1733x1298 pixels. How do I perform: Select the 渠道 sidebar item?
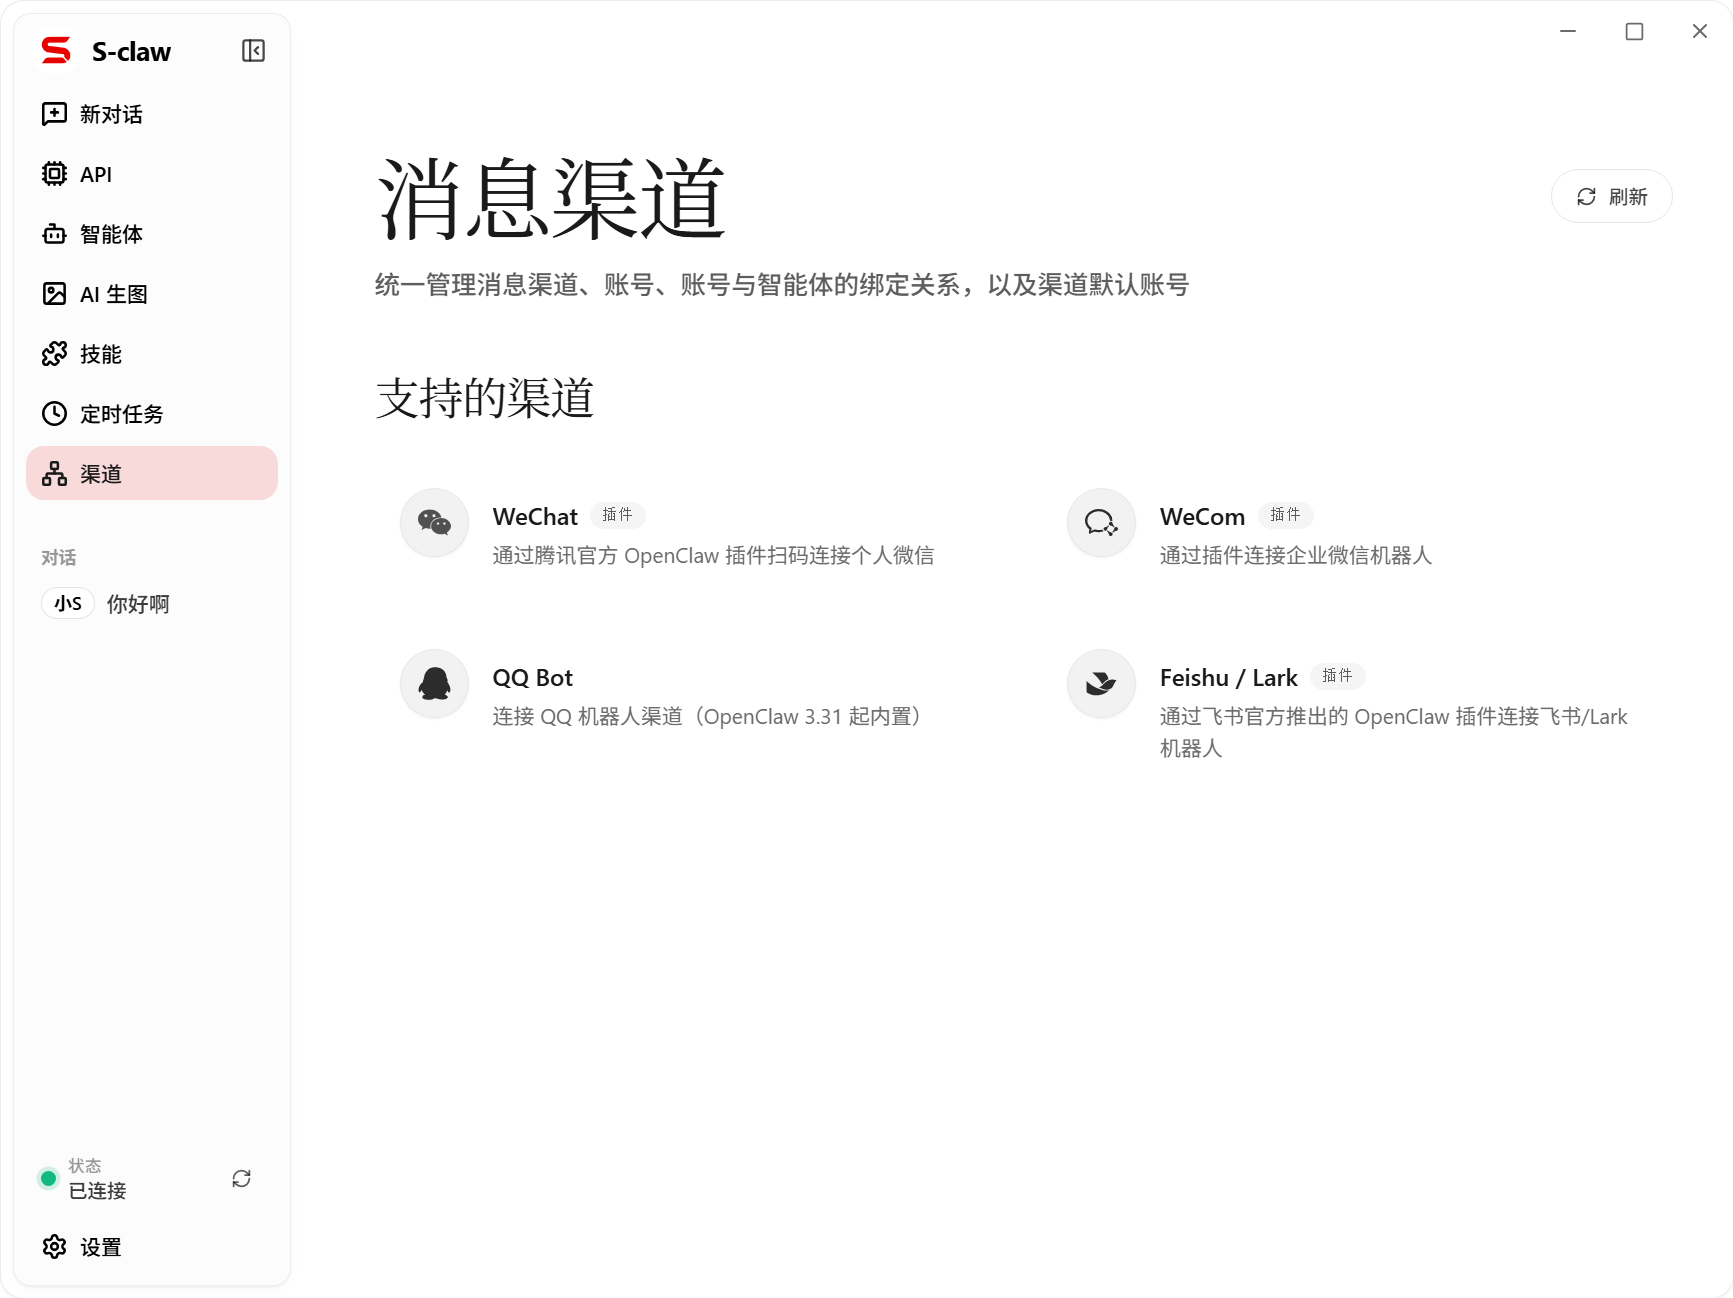click(152, 473)
